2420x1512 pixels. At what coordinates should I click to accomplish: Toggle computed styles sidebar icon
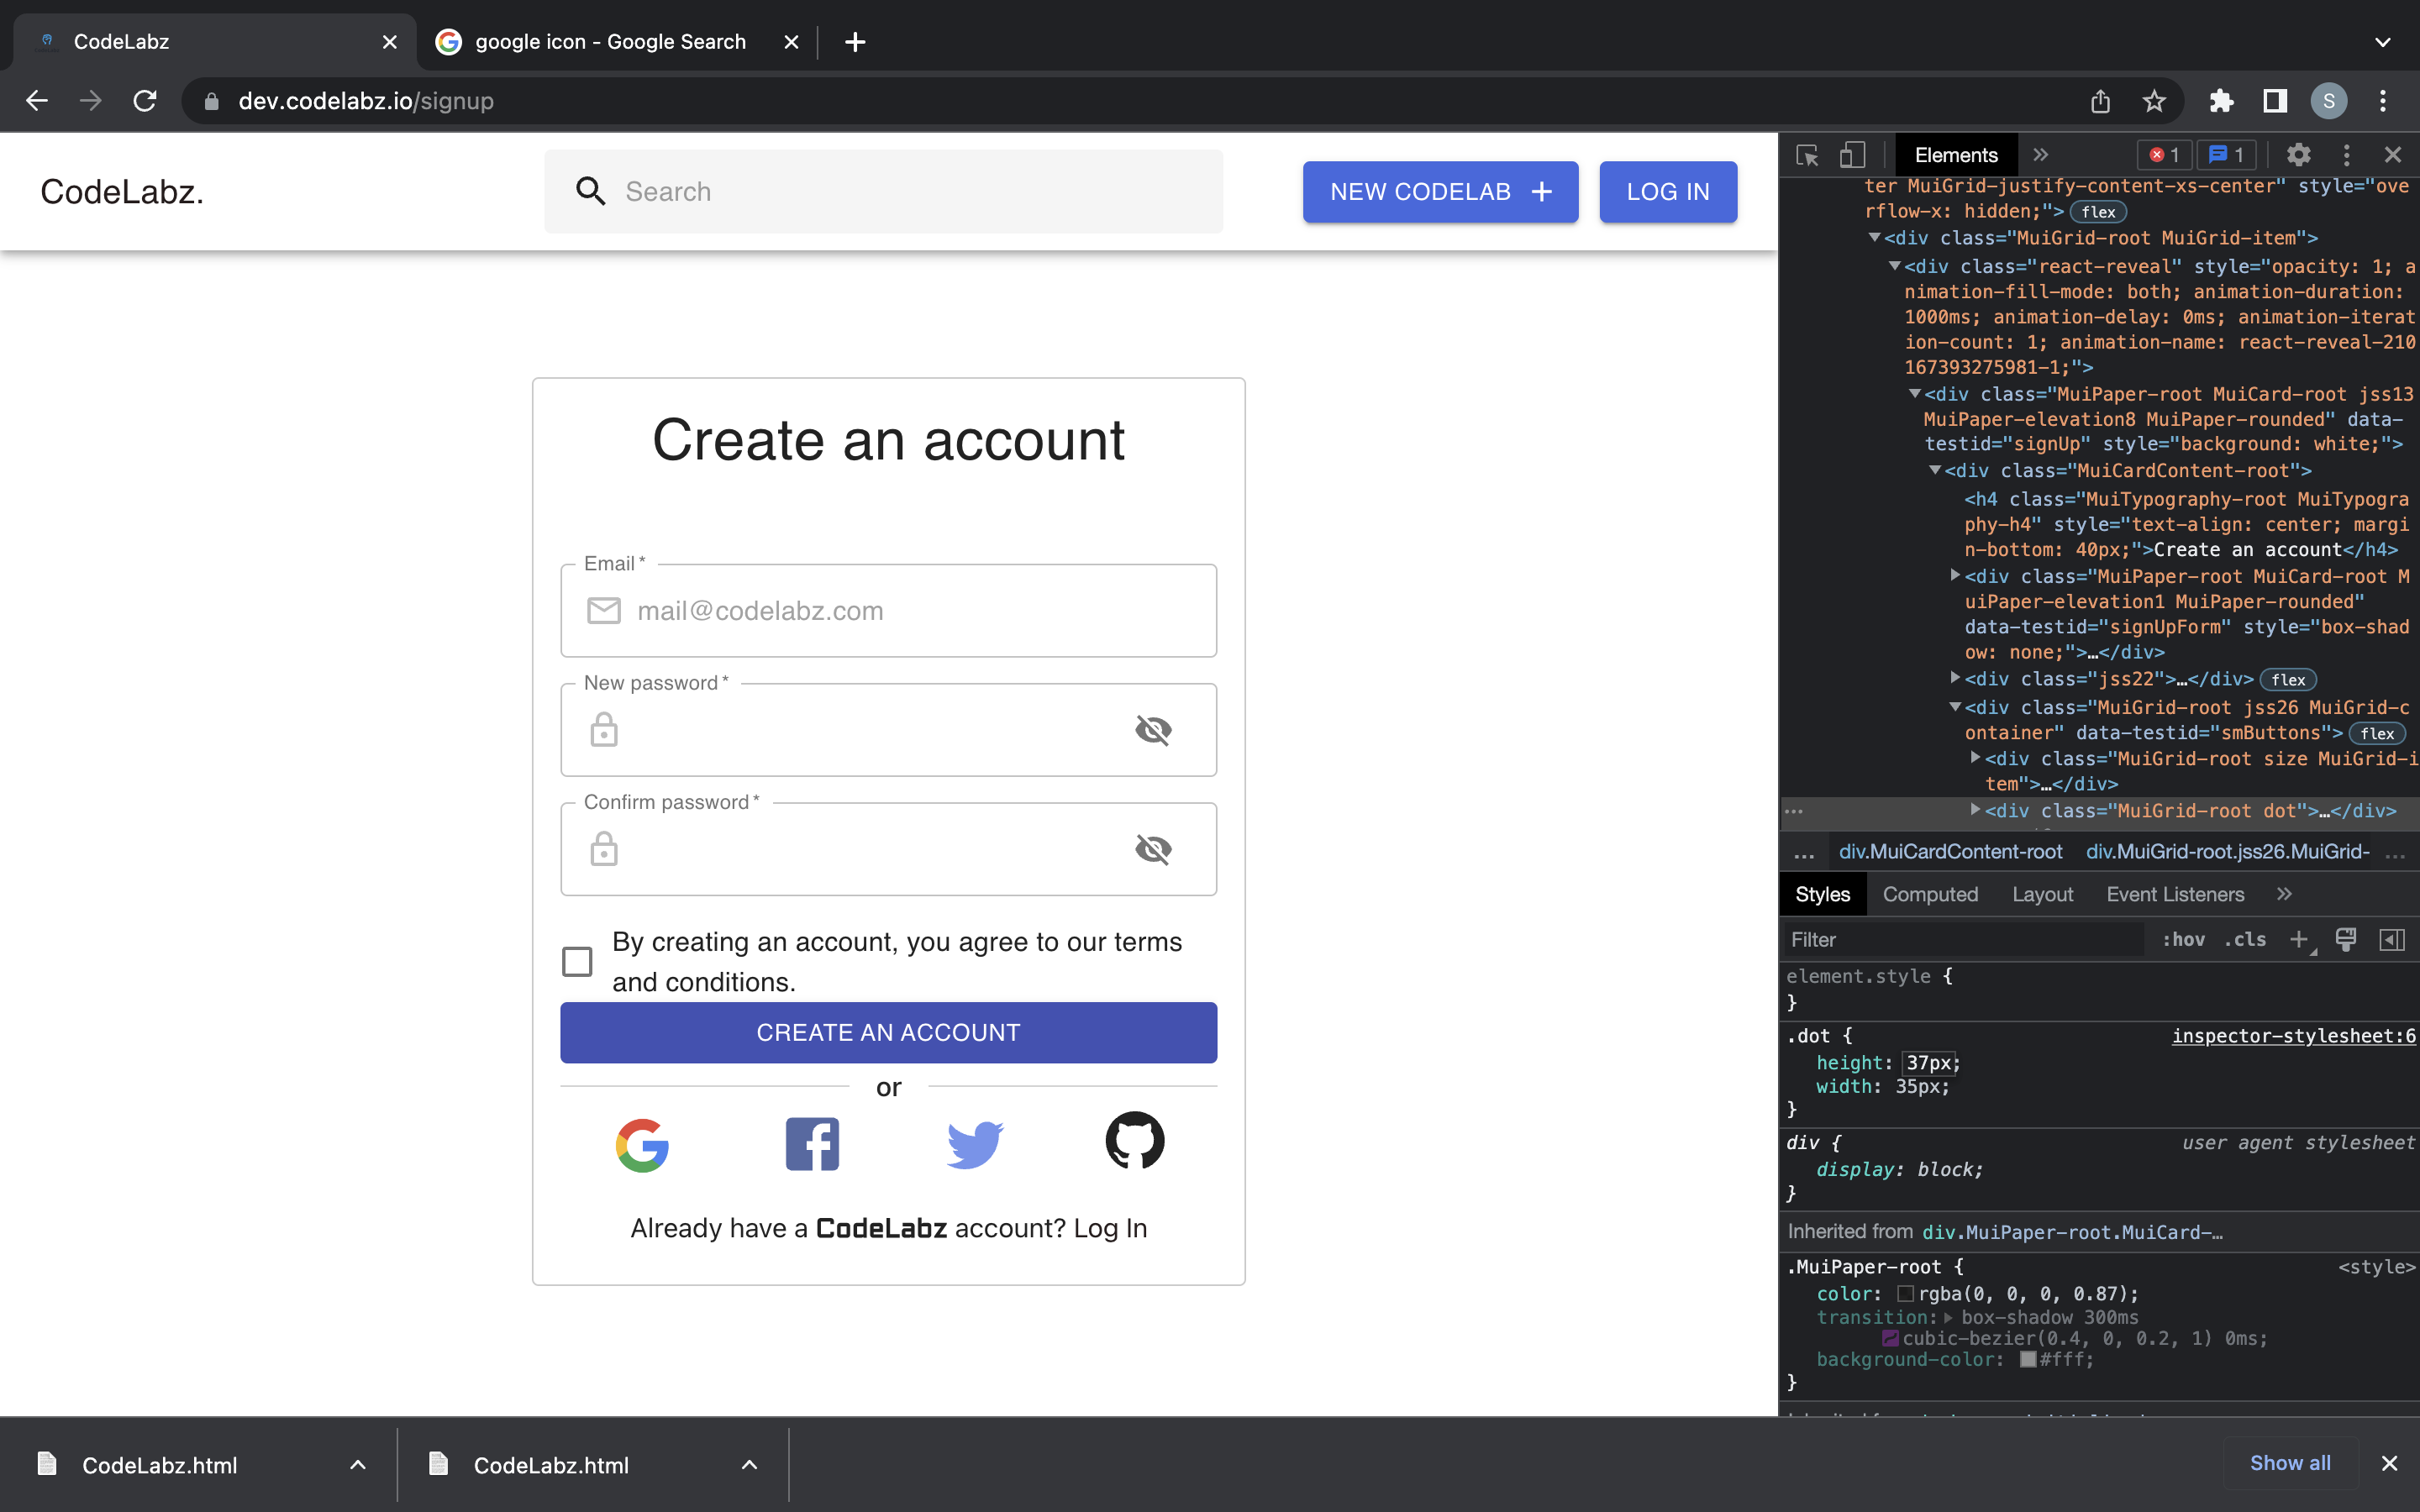pyautogui.click(x=2392, y=940)
